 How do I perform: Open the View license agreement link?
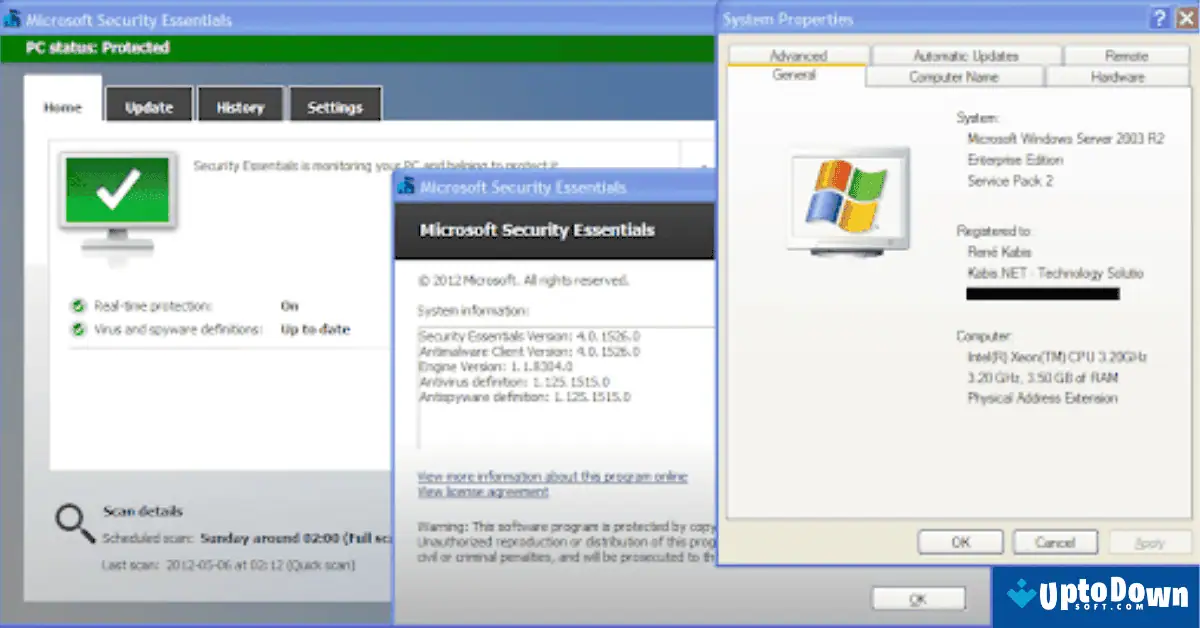tap(482, 492)
